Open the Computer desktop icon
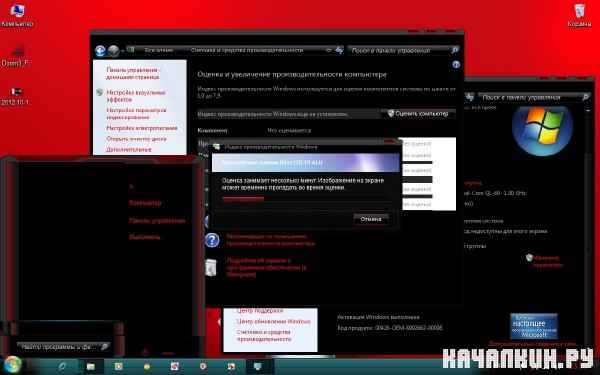600x375 pixels. point(17,15)
